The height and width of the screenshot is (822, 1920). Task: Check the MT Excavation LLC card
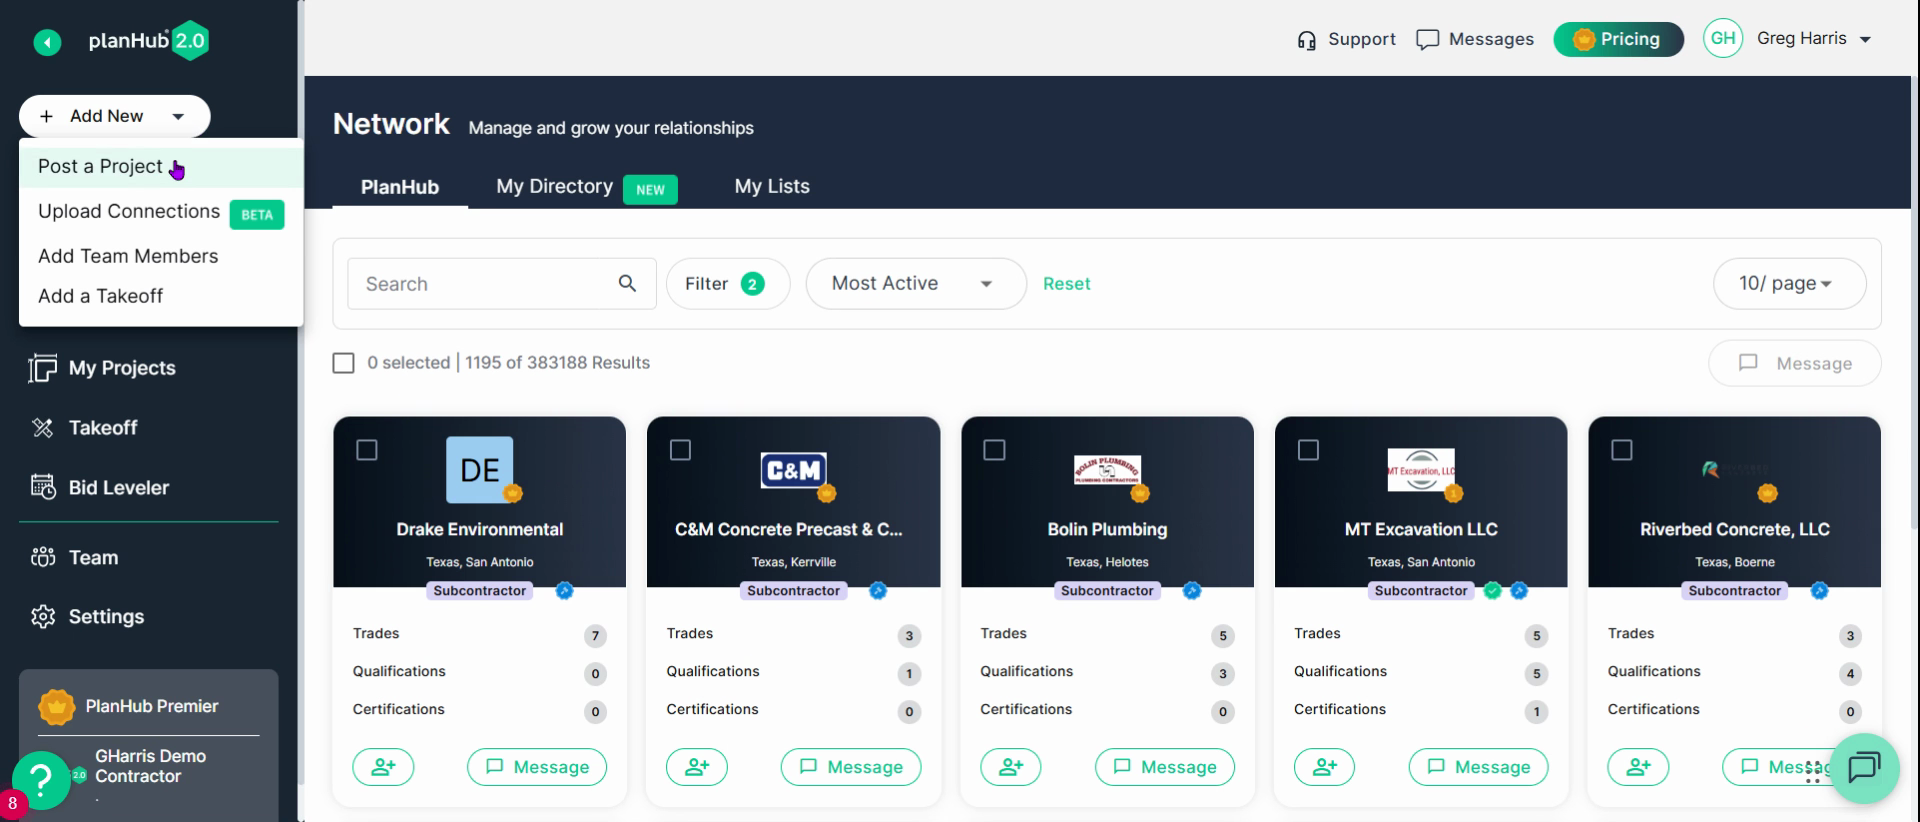[x=1308, y=450]
